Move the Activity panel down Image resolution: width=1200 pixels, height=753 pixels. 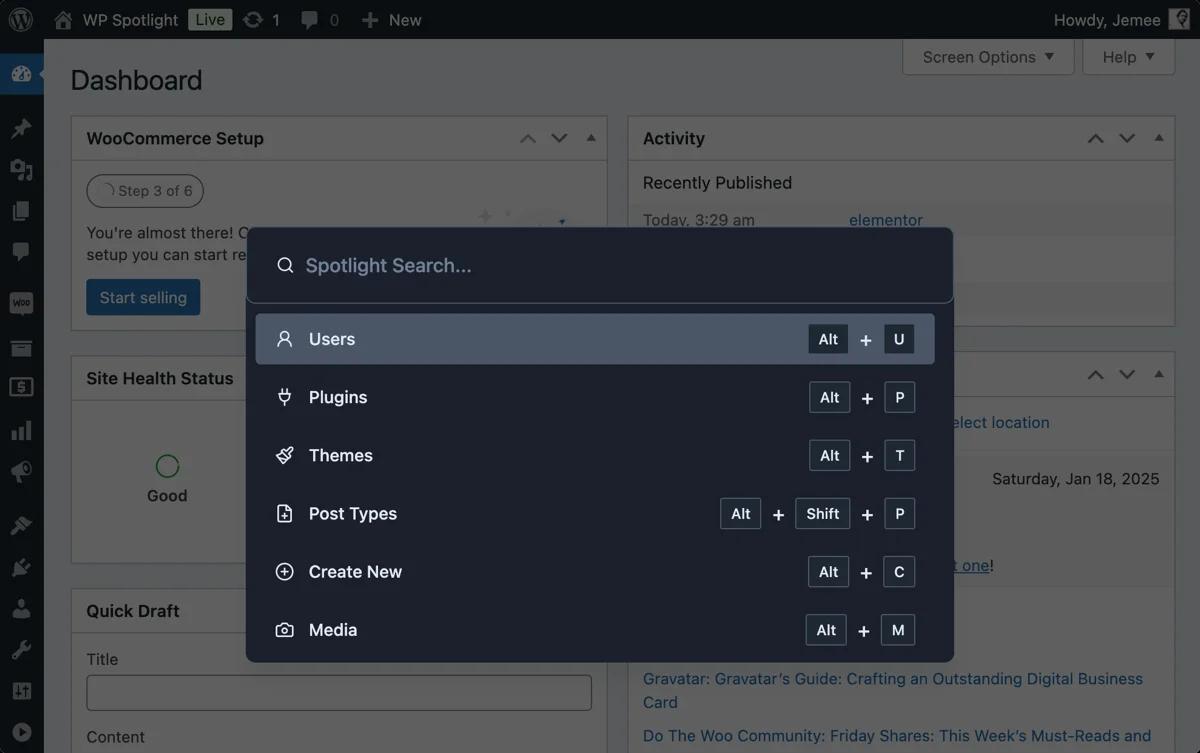1127,138
